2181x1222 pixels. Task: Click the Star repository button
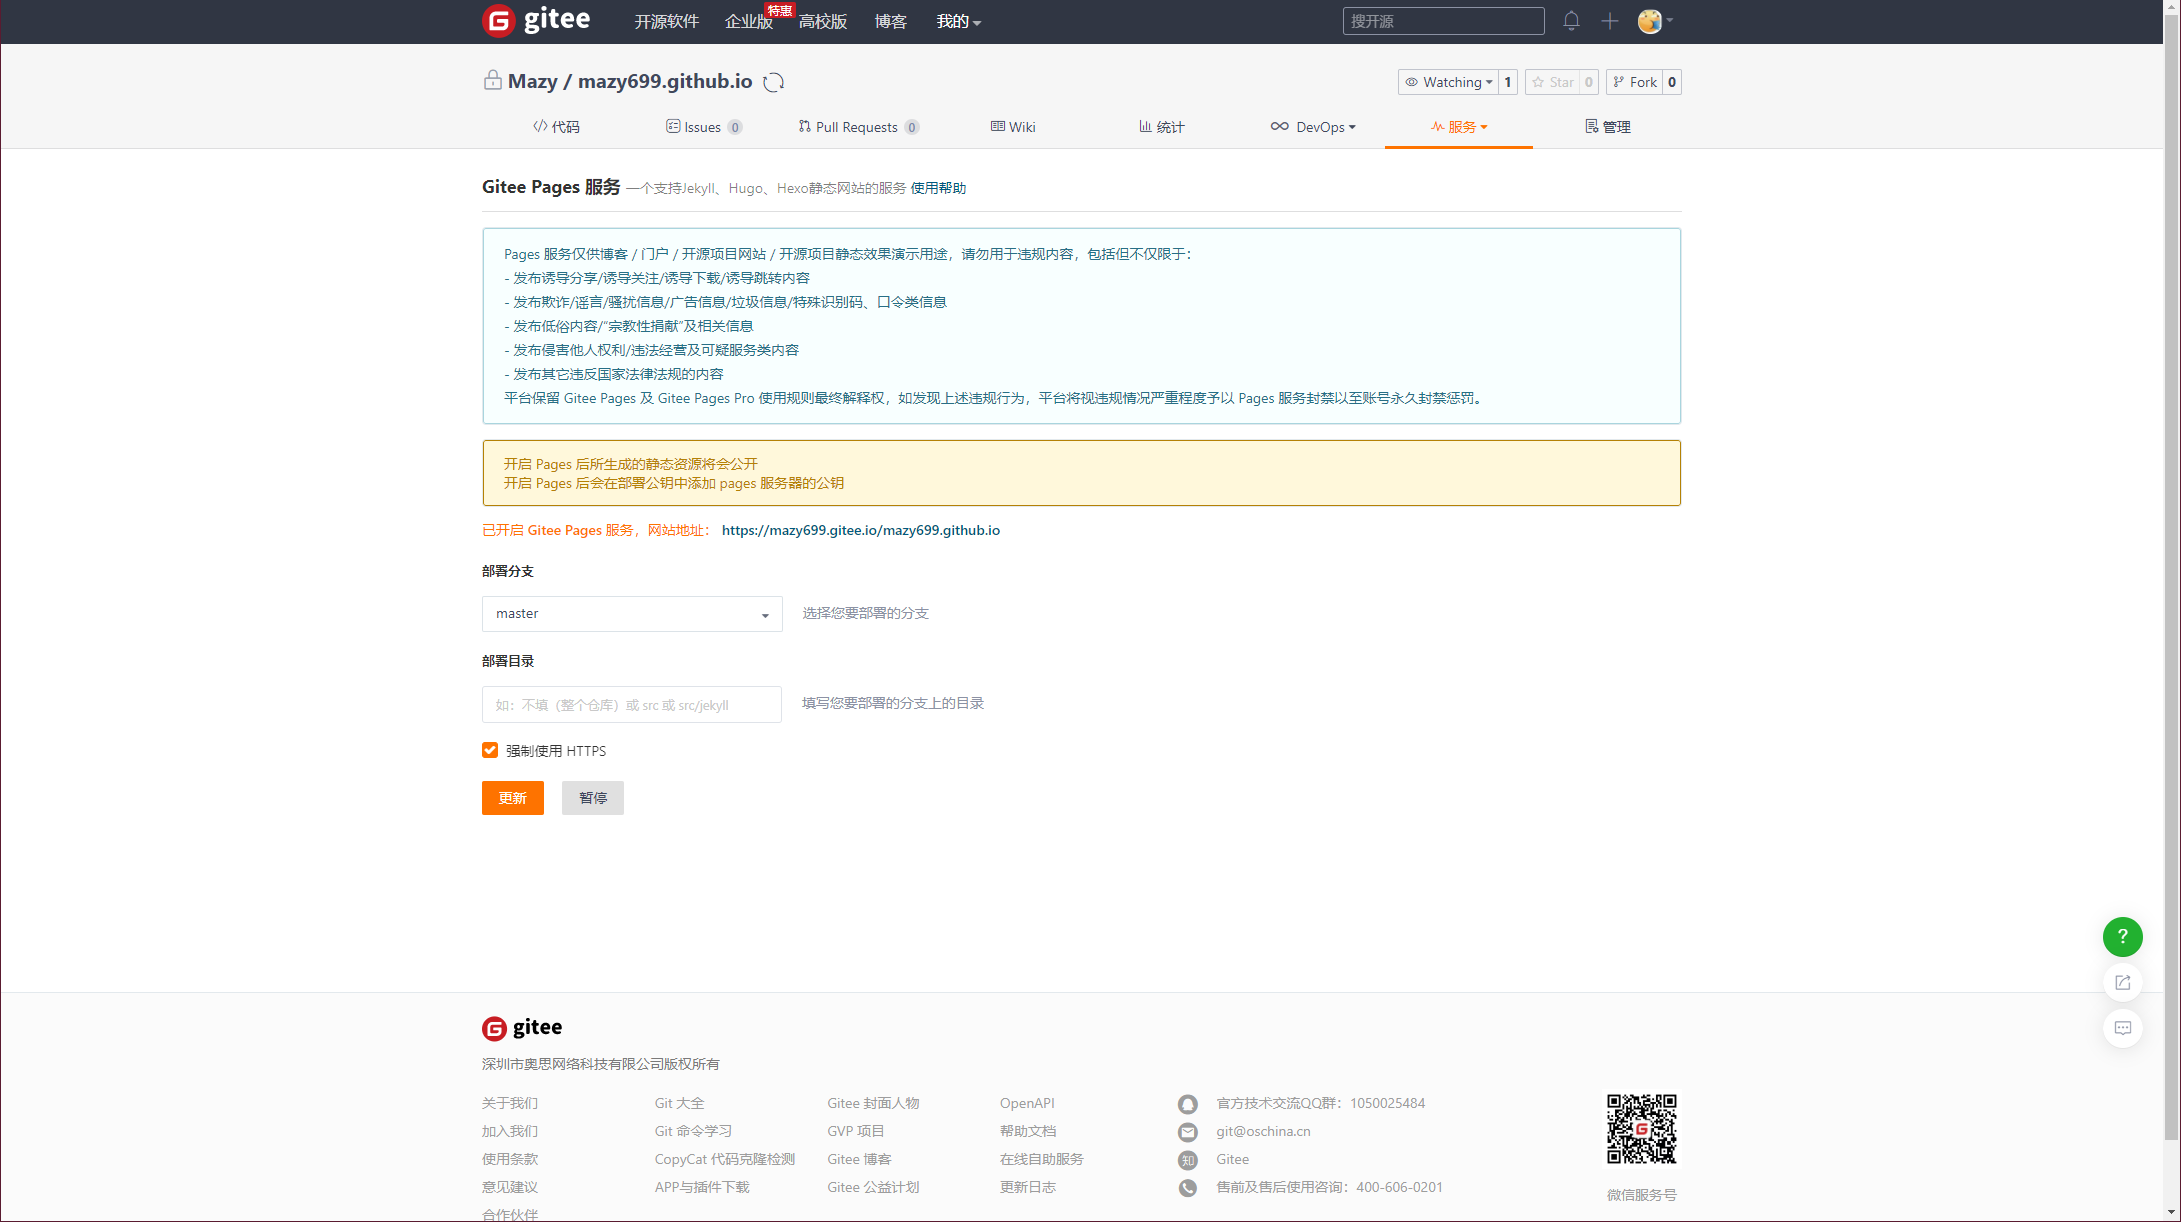(x=1553, y=82)
